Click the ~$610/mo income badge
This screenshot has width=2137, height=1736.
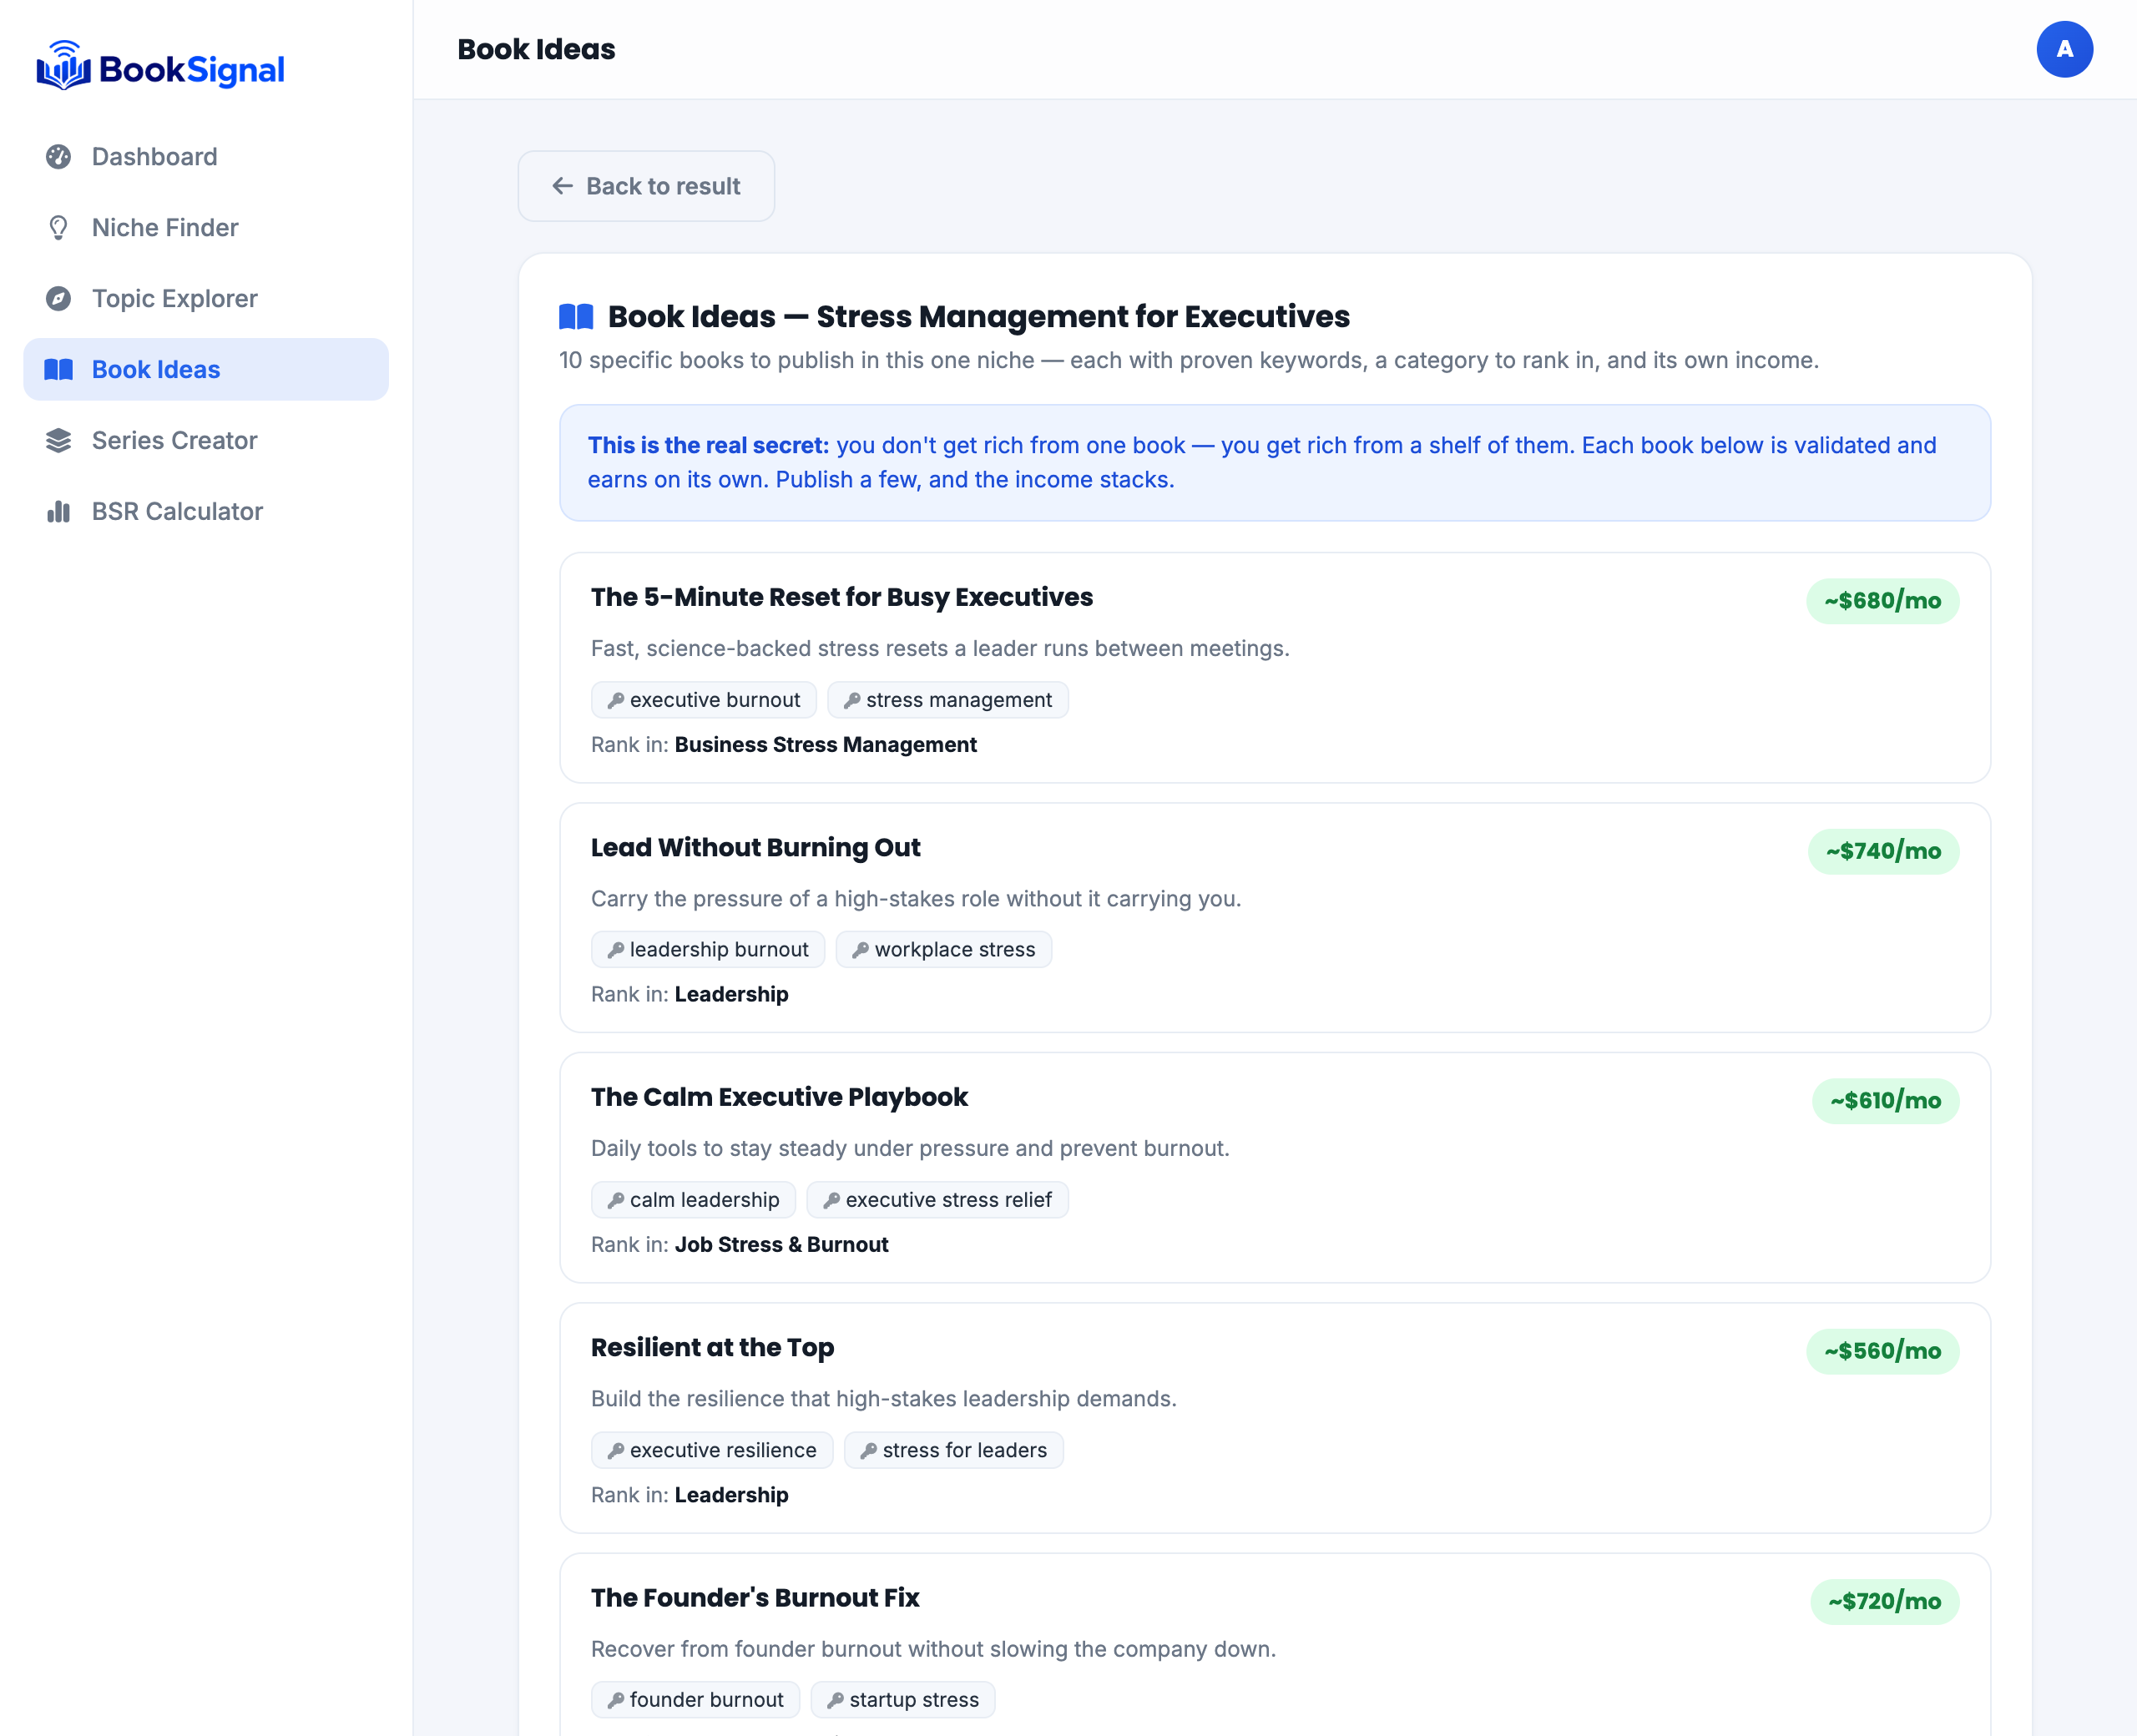(x=1885, y=1101)
